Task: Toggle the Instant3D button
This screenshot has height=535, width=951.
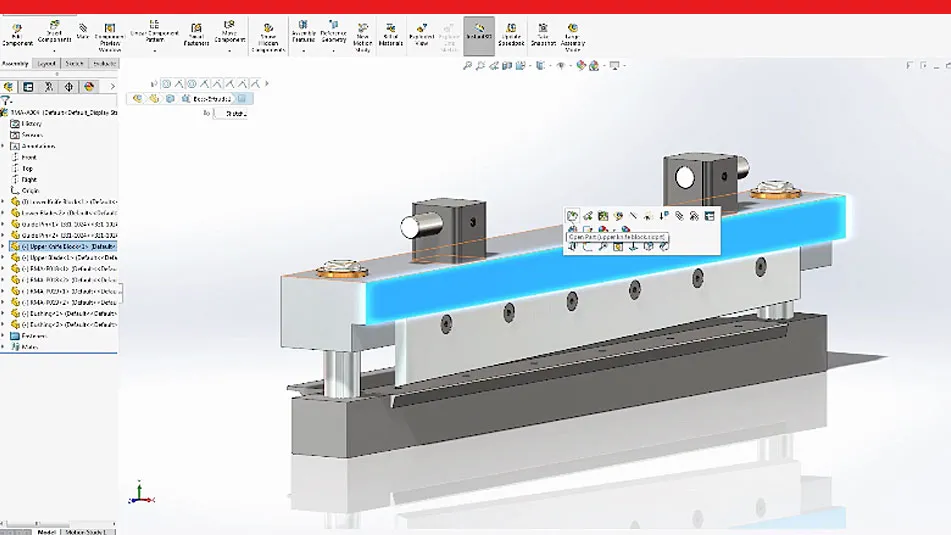Action: pos(479,35)
